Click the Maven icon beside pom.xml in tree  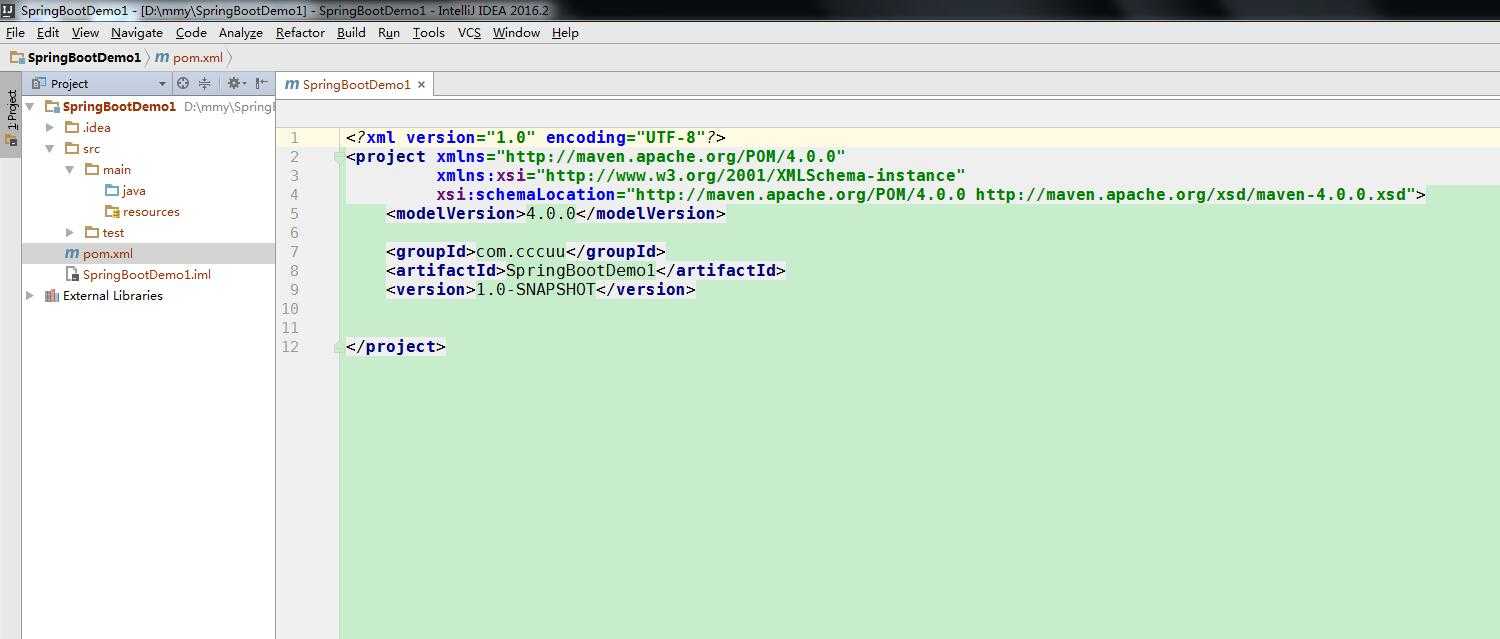coord(71,253)
